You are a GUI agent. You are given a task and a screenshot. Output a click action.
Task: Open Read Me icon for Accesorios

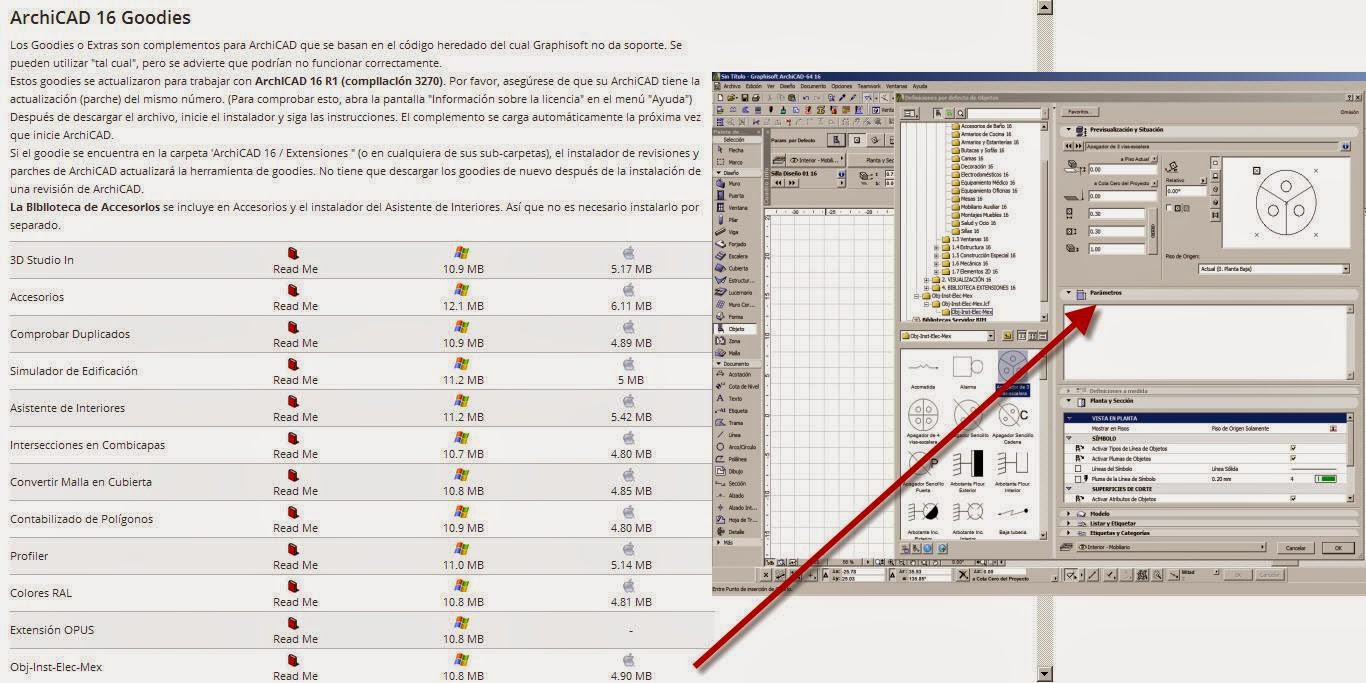(x=293, y=291)
